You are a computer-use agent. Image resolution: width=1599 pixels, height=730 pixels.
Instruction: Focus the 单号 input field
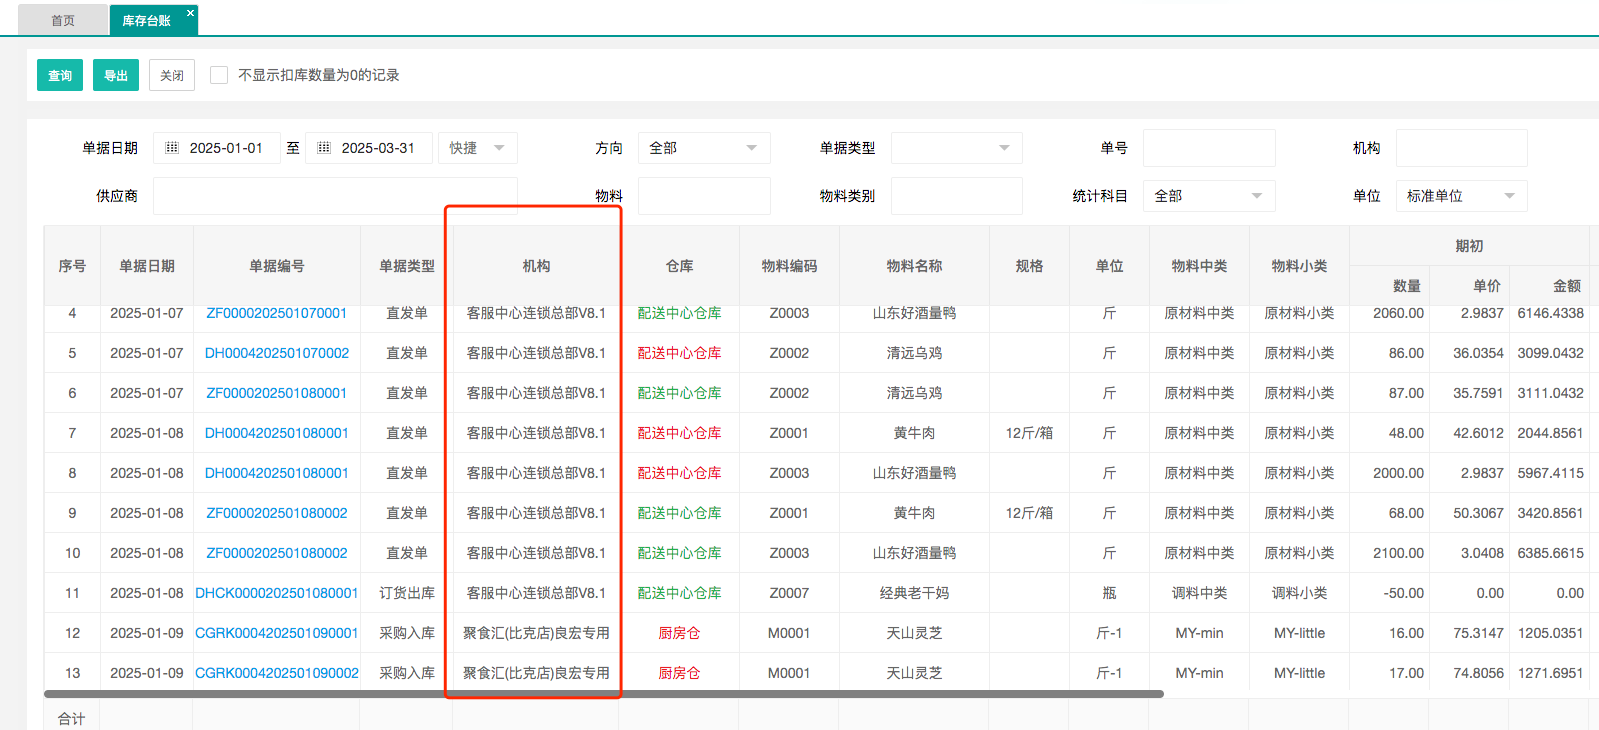coord(1208,148)
